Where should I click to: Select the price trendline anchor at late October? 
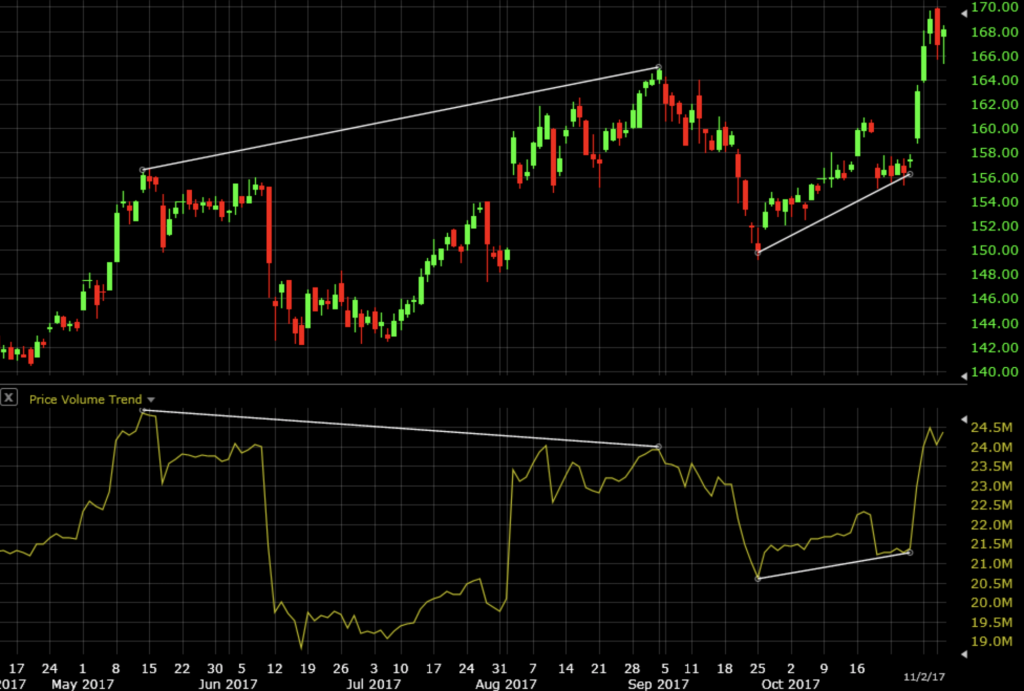(x=909, y=174)
